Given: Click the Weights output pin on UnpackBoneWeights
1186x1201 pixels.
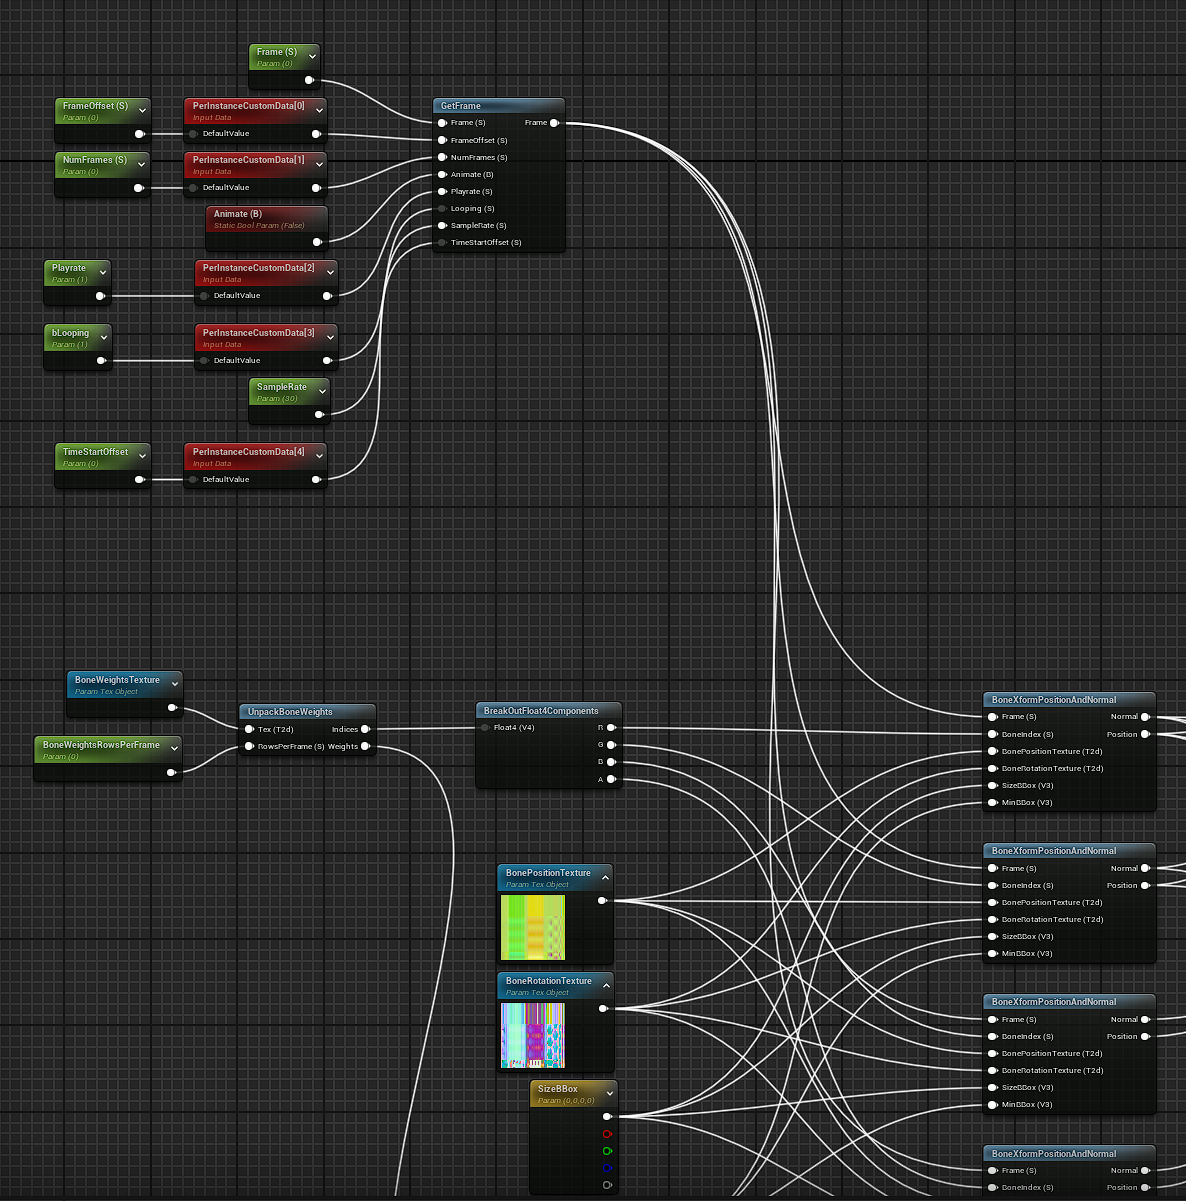Looking at the screenshot, I should (365, 746).
